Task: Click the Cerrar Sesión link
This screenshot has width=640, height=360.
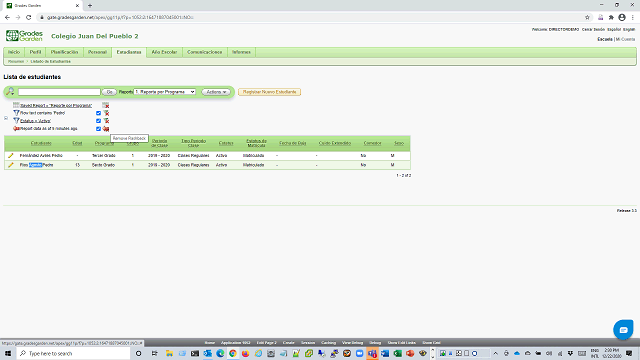Action: (593, 29)
